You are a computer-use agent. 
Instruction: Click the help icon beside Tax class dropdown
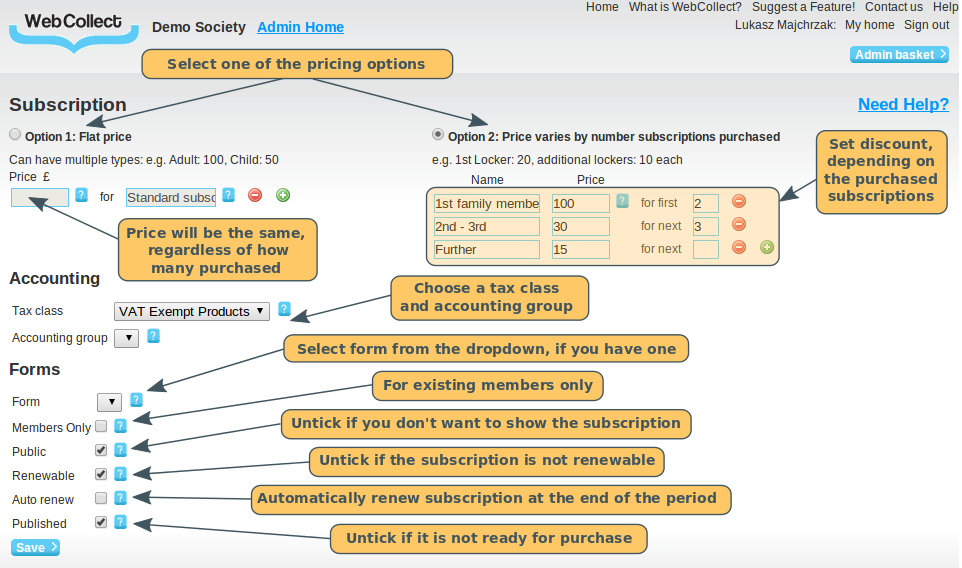click(x=285, y=310)
